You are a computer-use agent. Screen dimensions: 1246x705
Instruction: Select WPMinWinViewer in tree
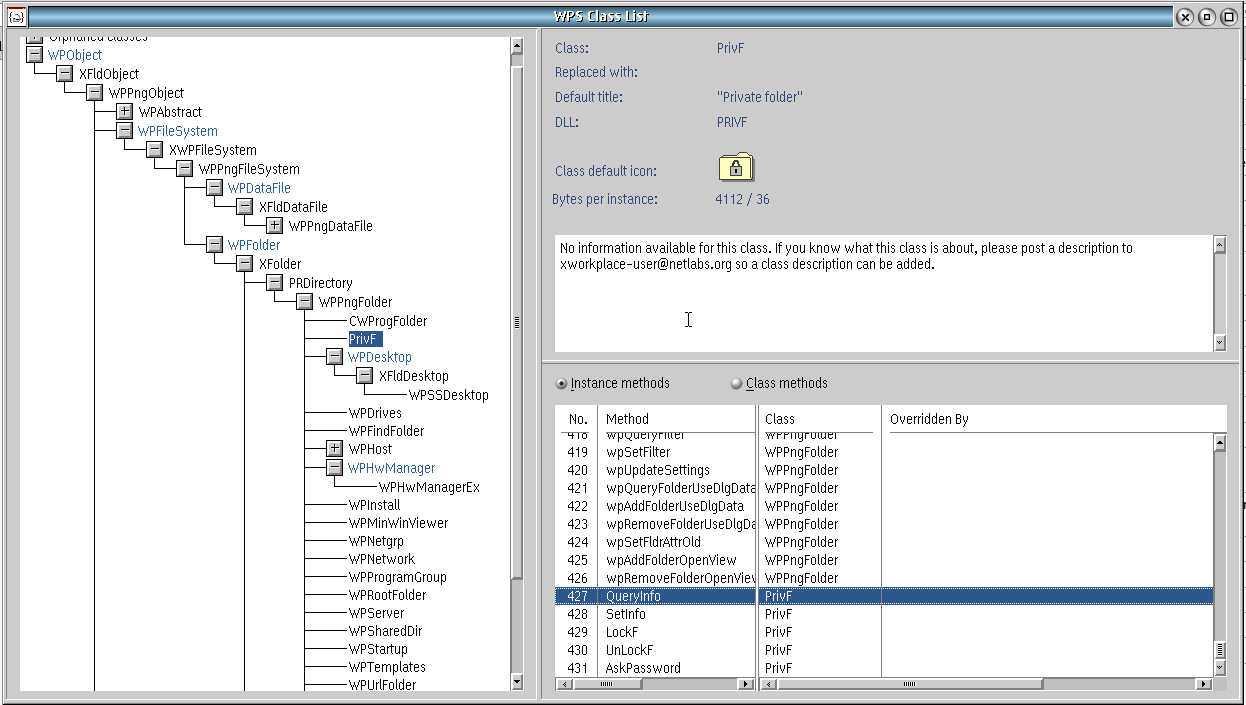398,523
